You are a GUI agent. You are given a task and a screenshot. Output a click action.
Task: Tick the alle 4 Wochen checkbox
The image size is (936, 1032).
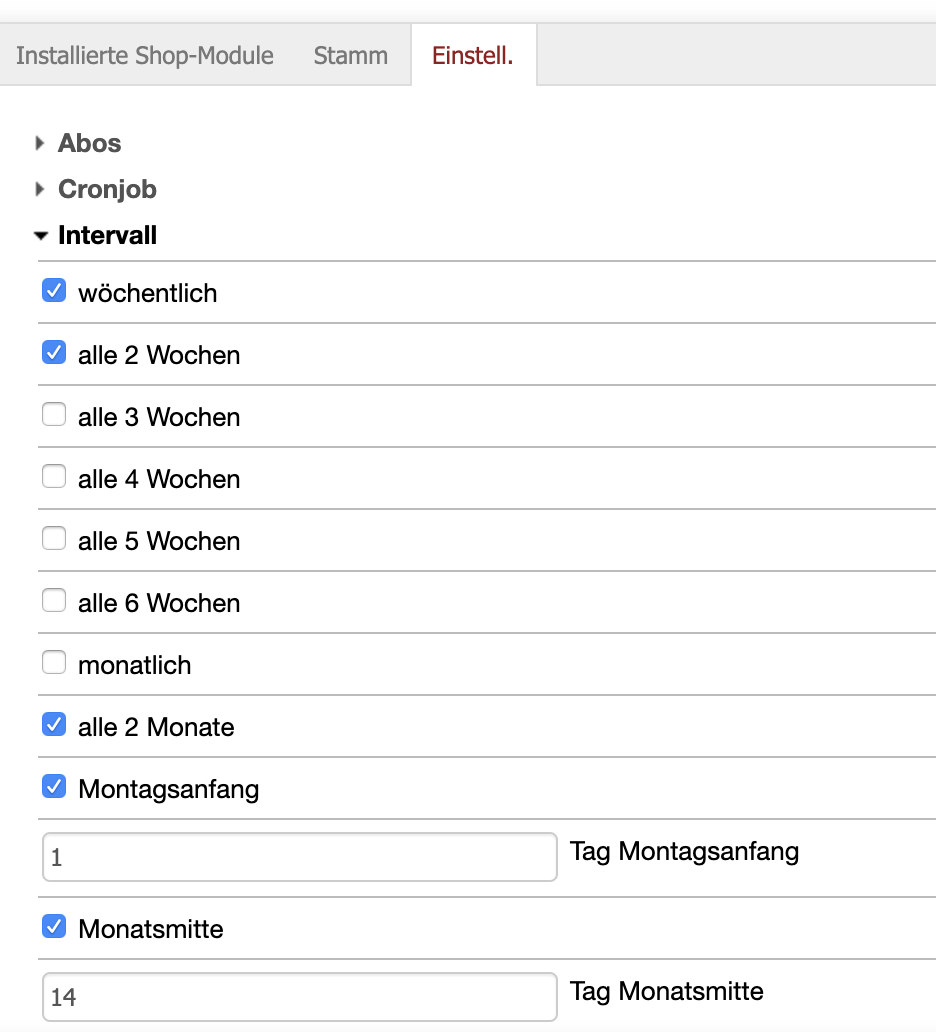click(x=54, y=478)
